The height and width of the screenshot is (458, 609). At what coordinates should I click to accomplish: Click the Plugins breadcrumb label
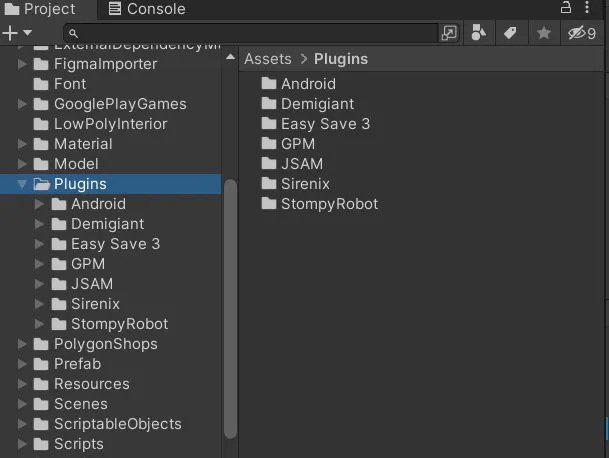click(x=340, y=59)
